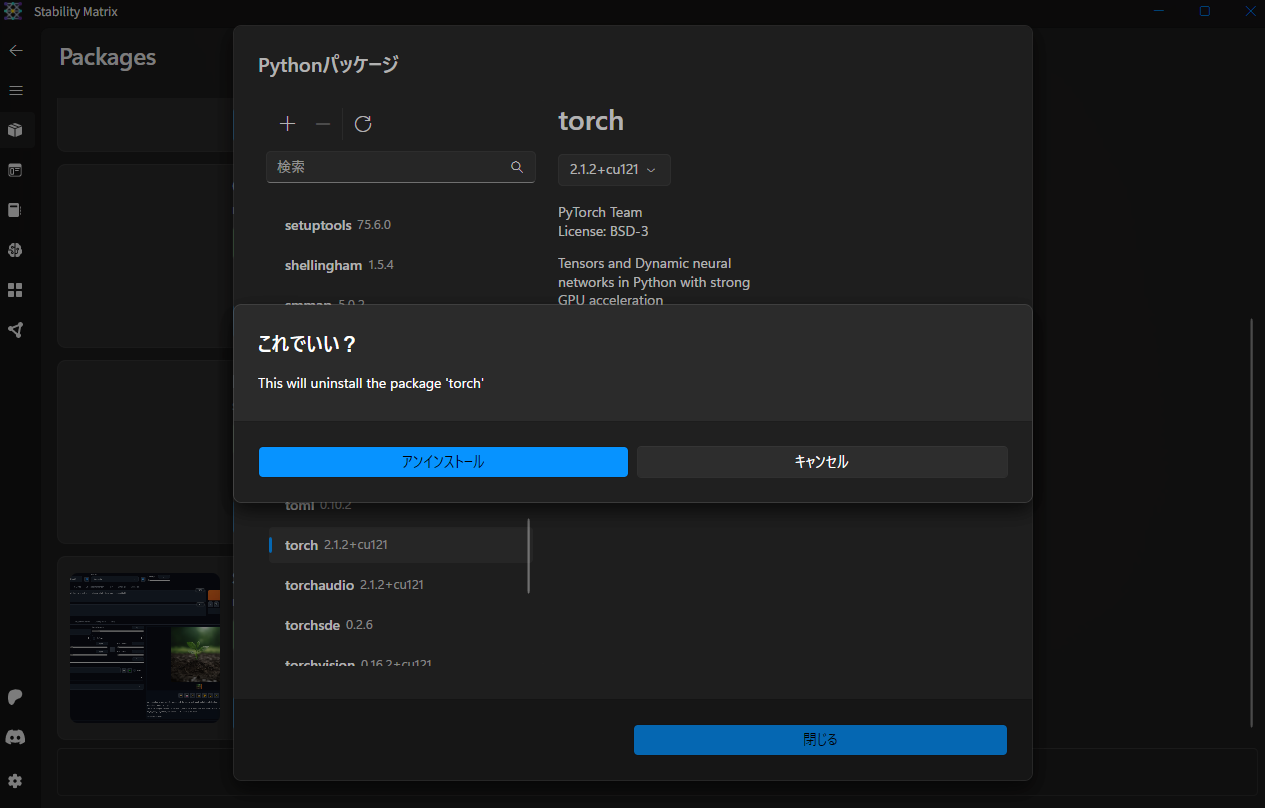Screen dimensions: 1265x808
Task: Open the Checkpoints manager icon
Action: [x=16, y=210]
